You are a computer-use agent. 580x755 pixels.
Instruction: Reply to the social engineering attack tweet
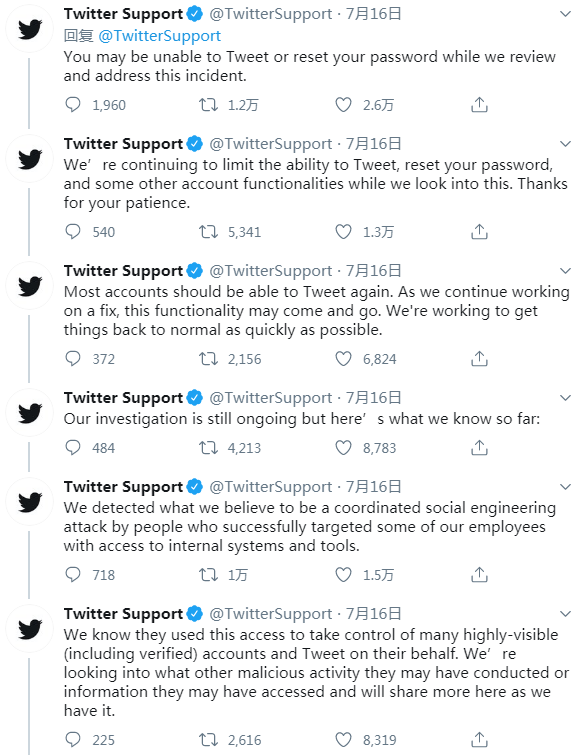coord(73,574)
